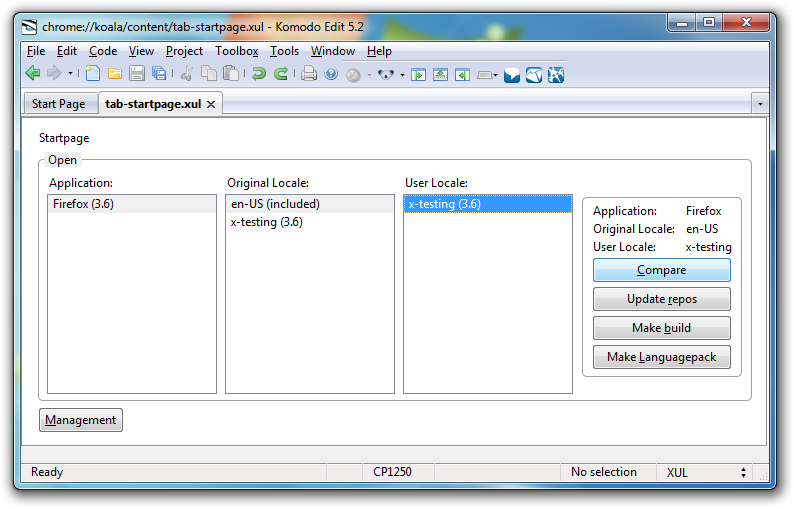Image resolution: width=794 pixels, height=509 pixels.
Task: Select x-testing (3.6) in User Locale list
Action: pyautogui.click(x=488, y=204)
